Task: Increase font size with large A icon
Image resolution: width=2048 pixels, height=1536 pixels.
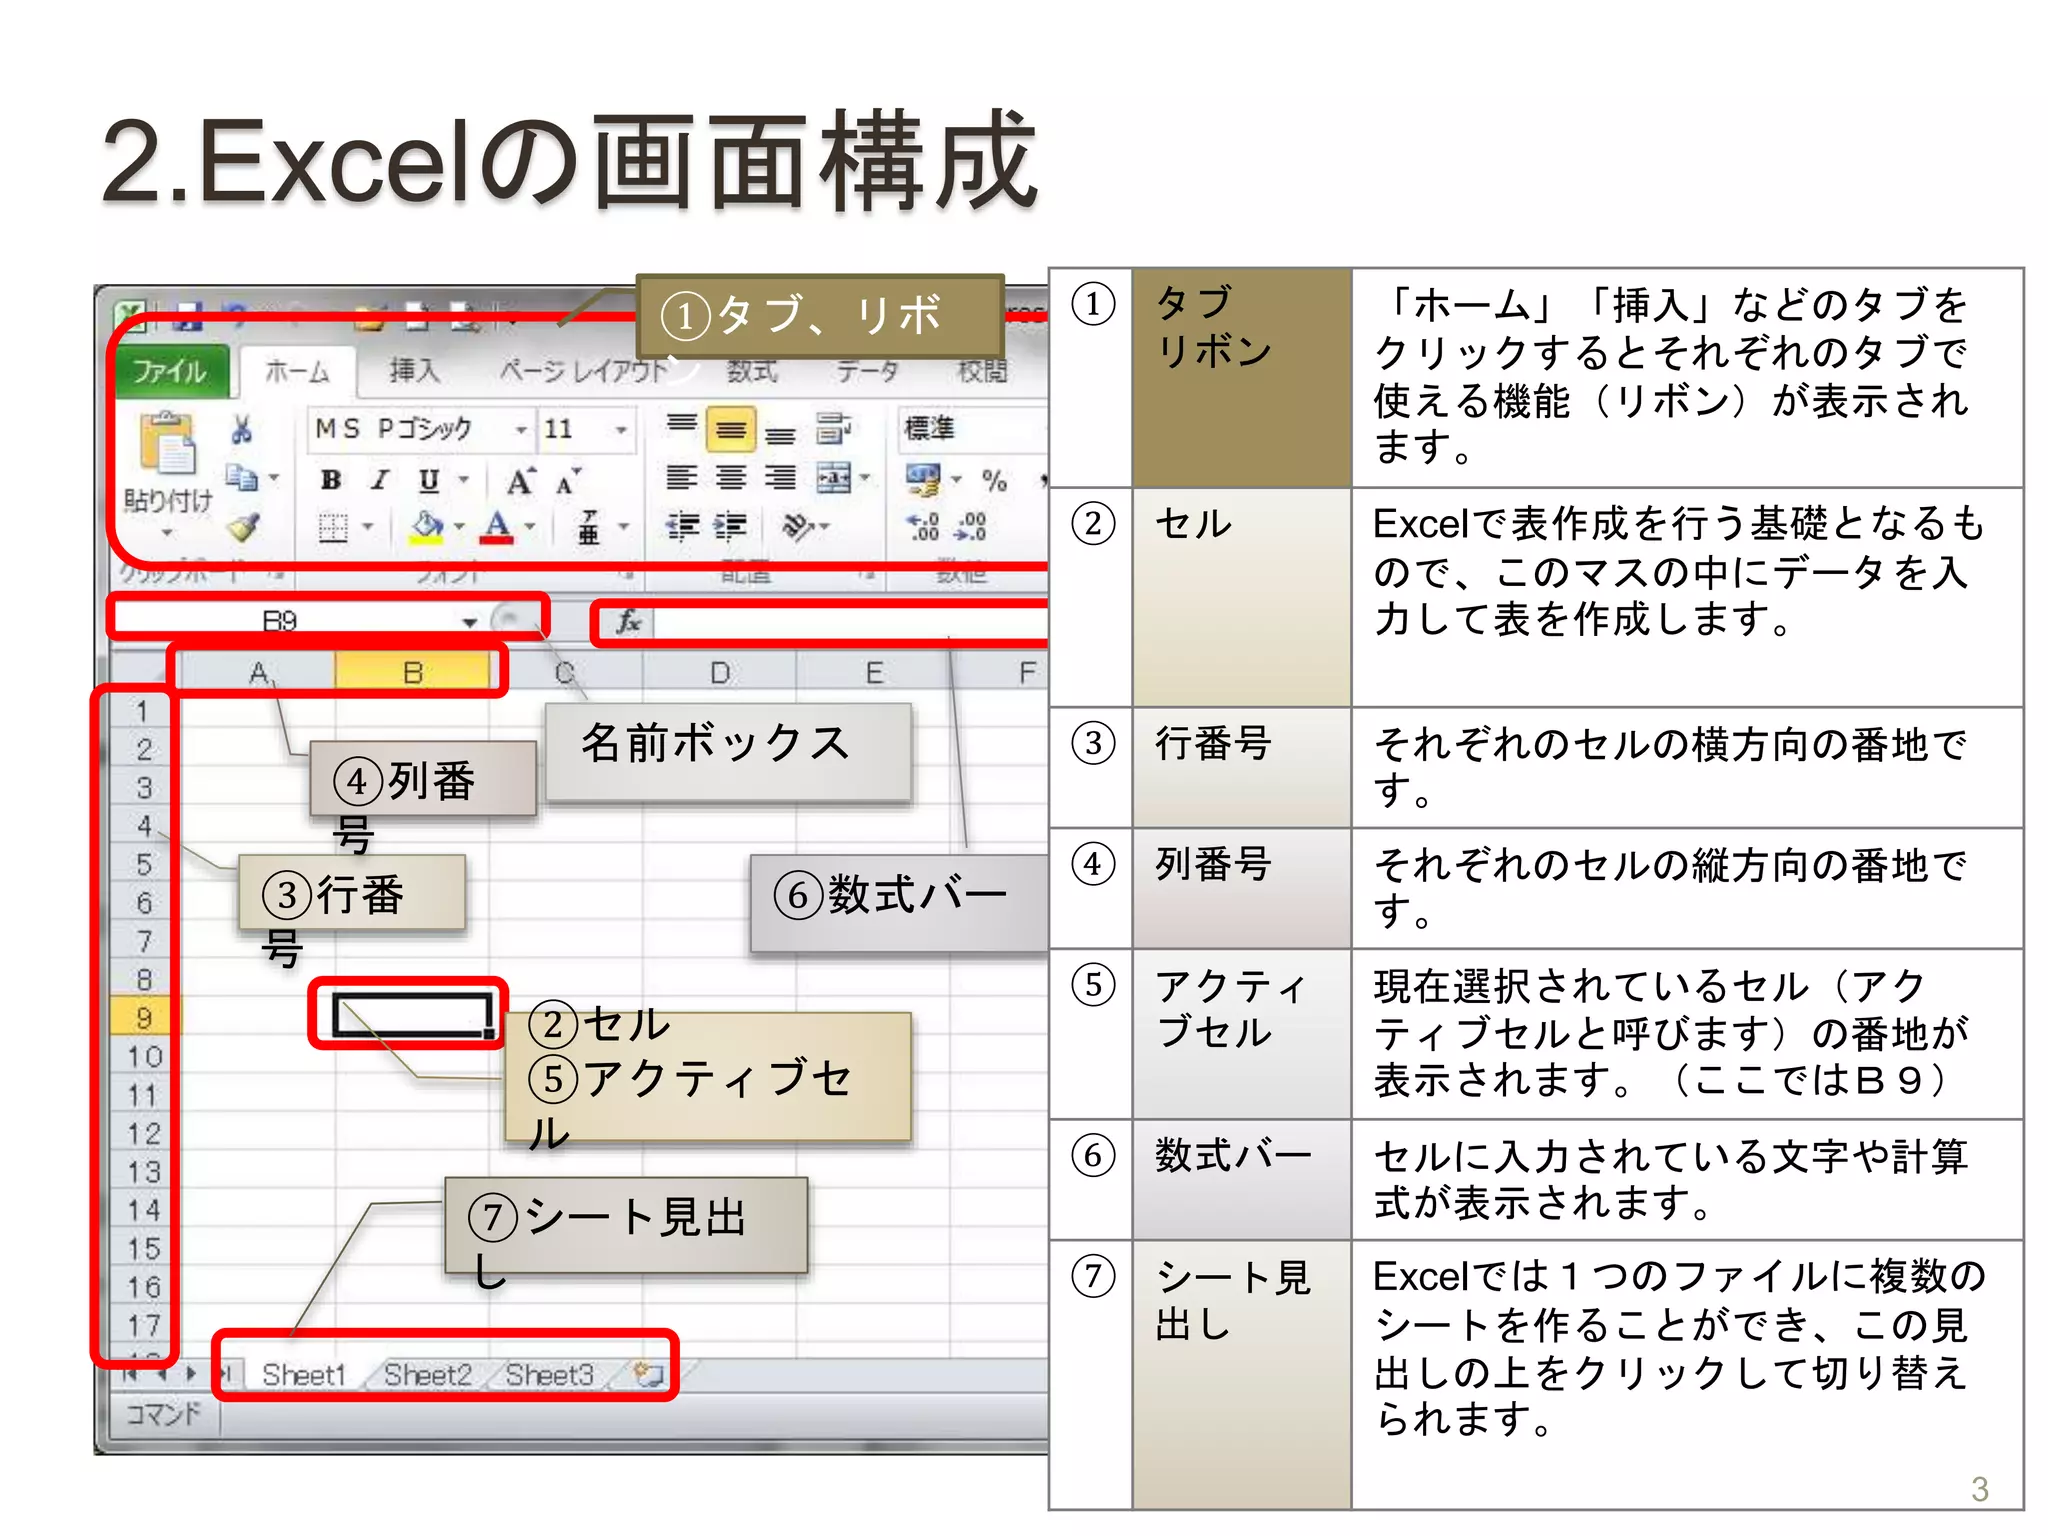Action: pos(521,481)
